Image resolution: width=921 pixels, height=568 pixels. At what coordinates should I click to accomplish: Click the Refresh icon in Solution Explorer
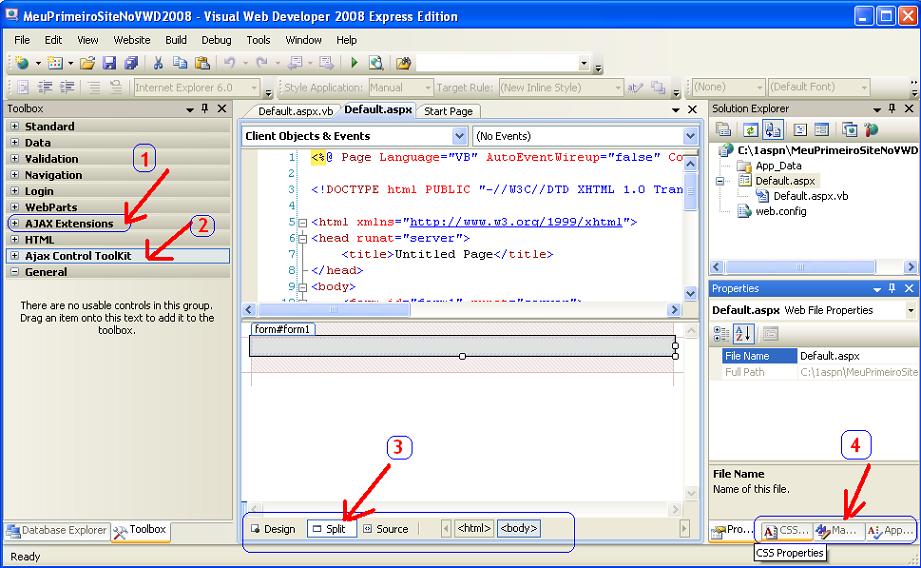click(x=750, y=129)
